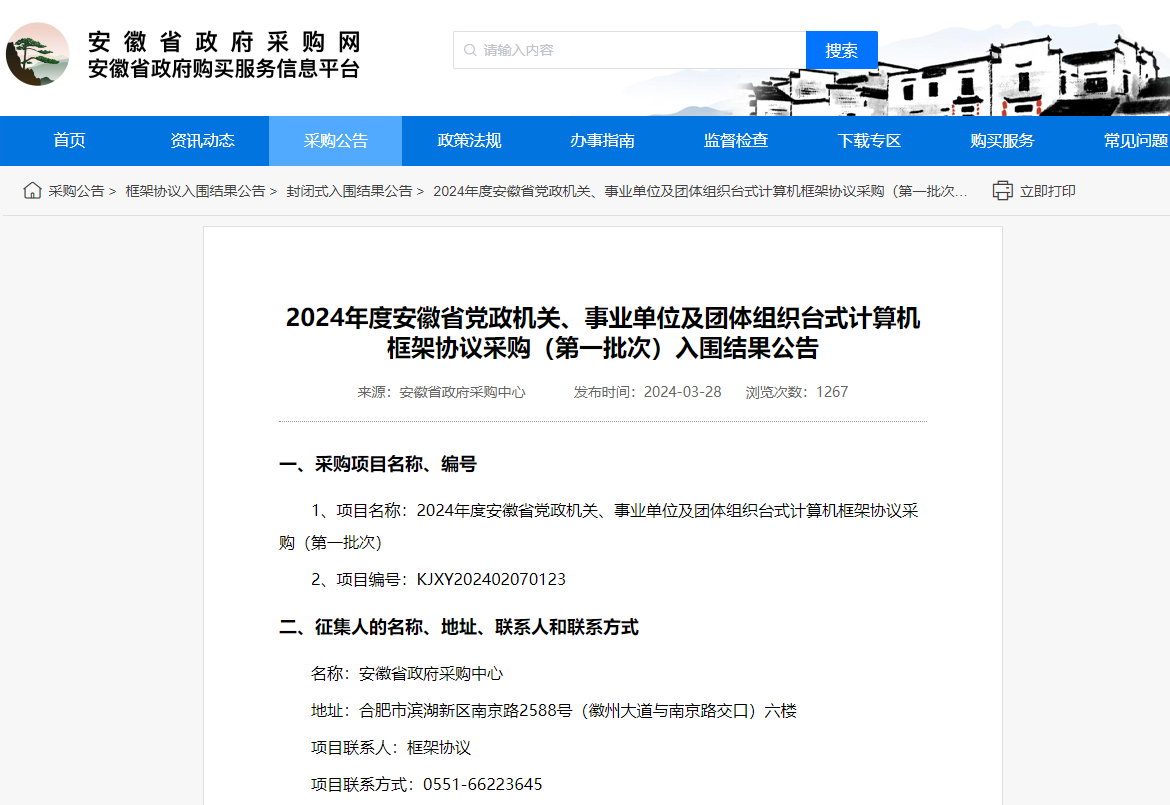1170x805 pixels.
Task: Open the 下载专区 nav item
Action: click(x=869, y=140)
